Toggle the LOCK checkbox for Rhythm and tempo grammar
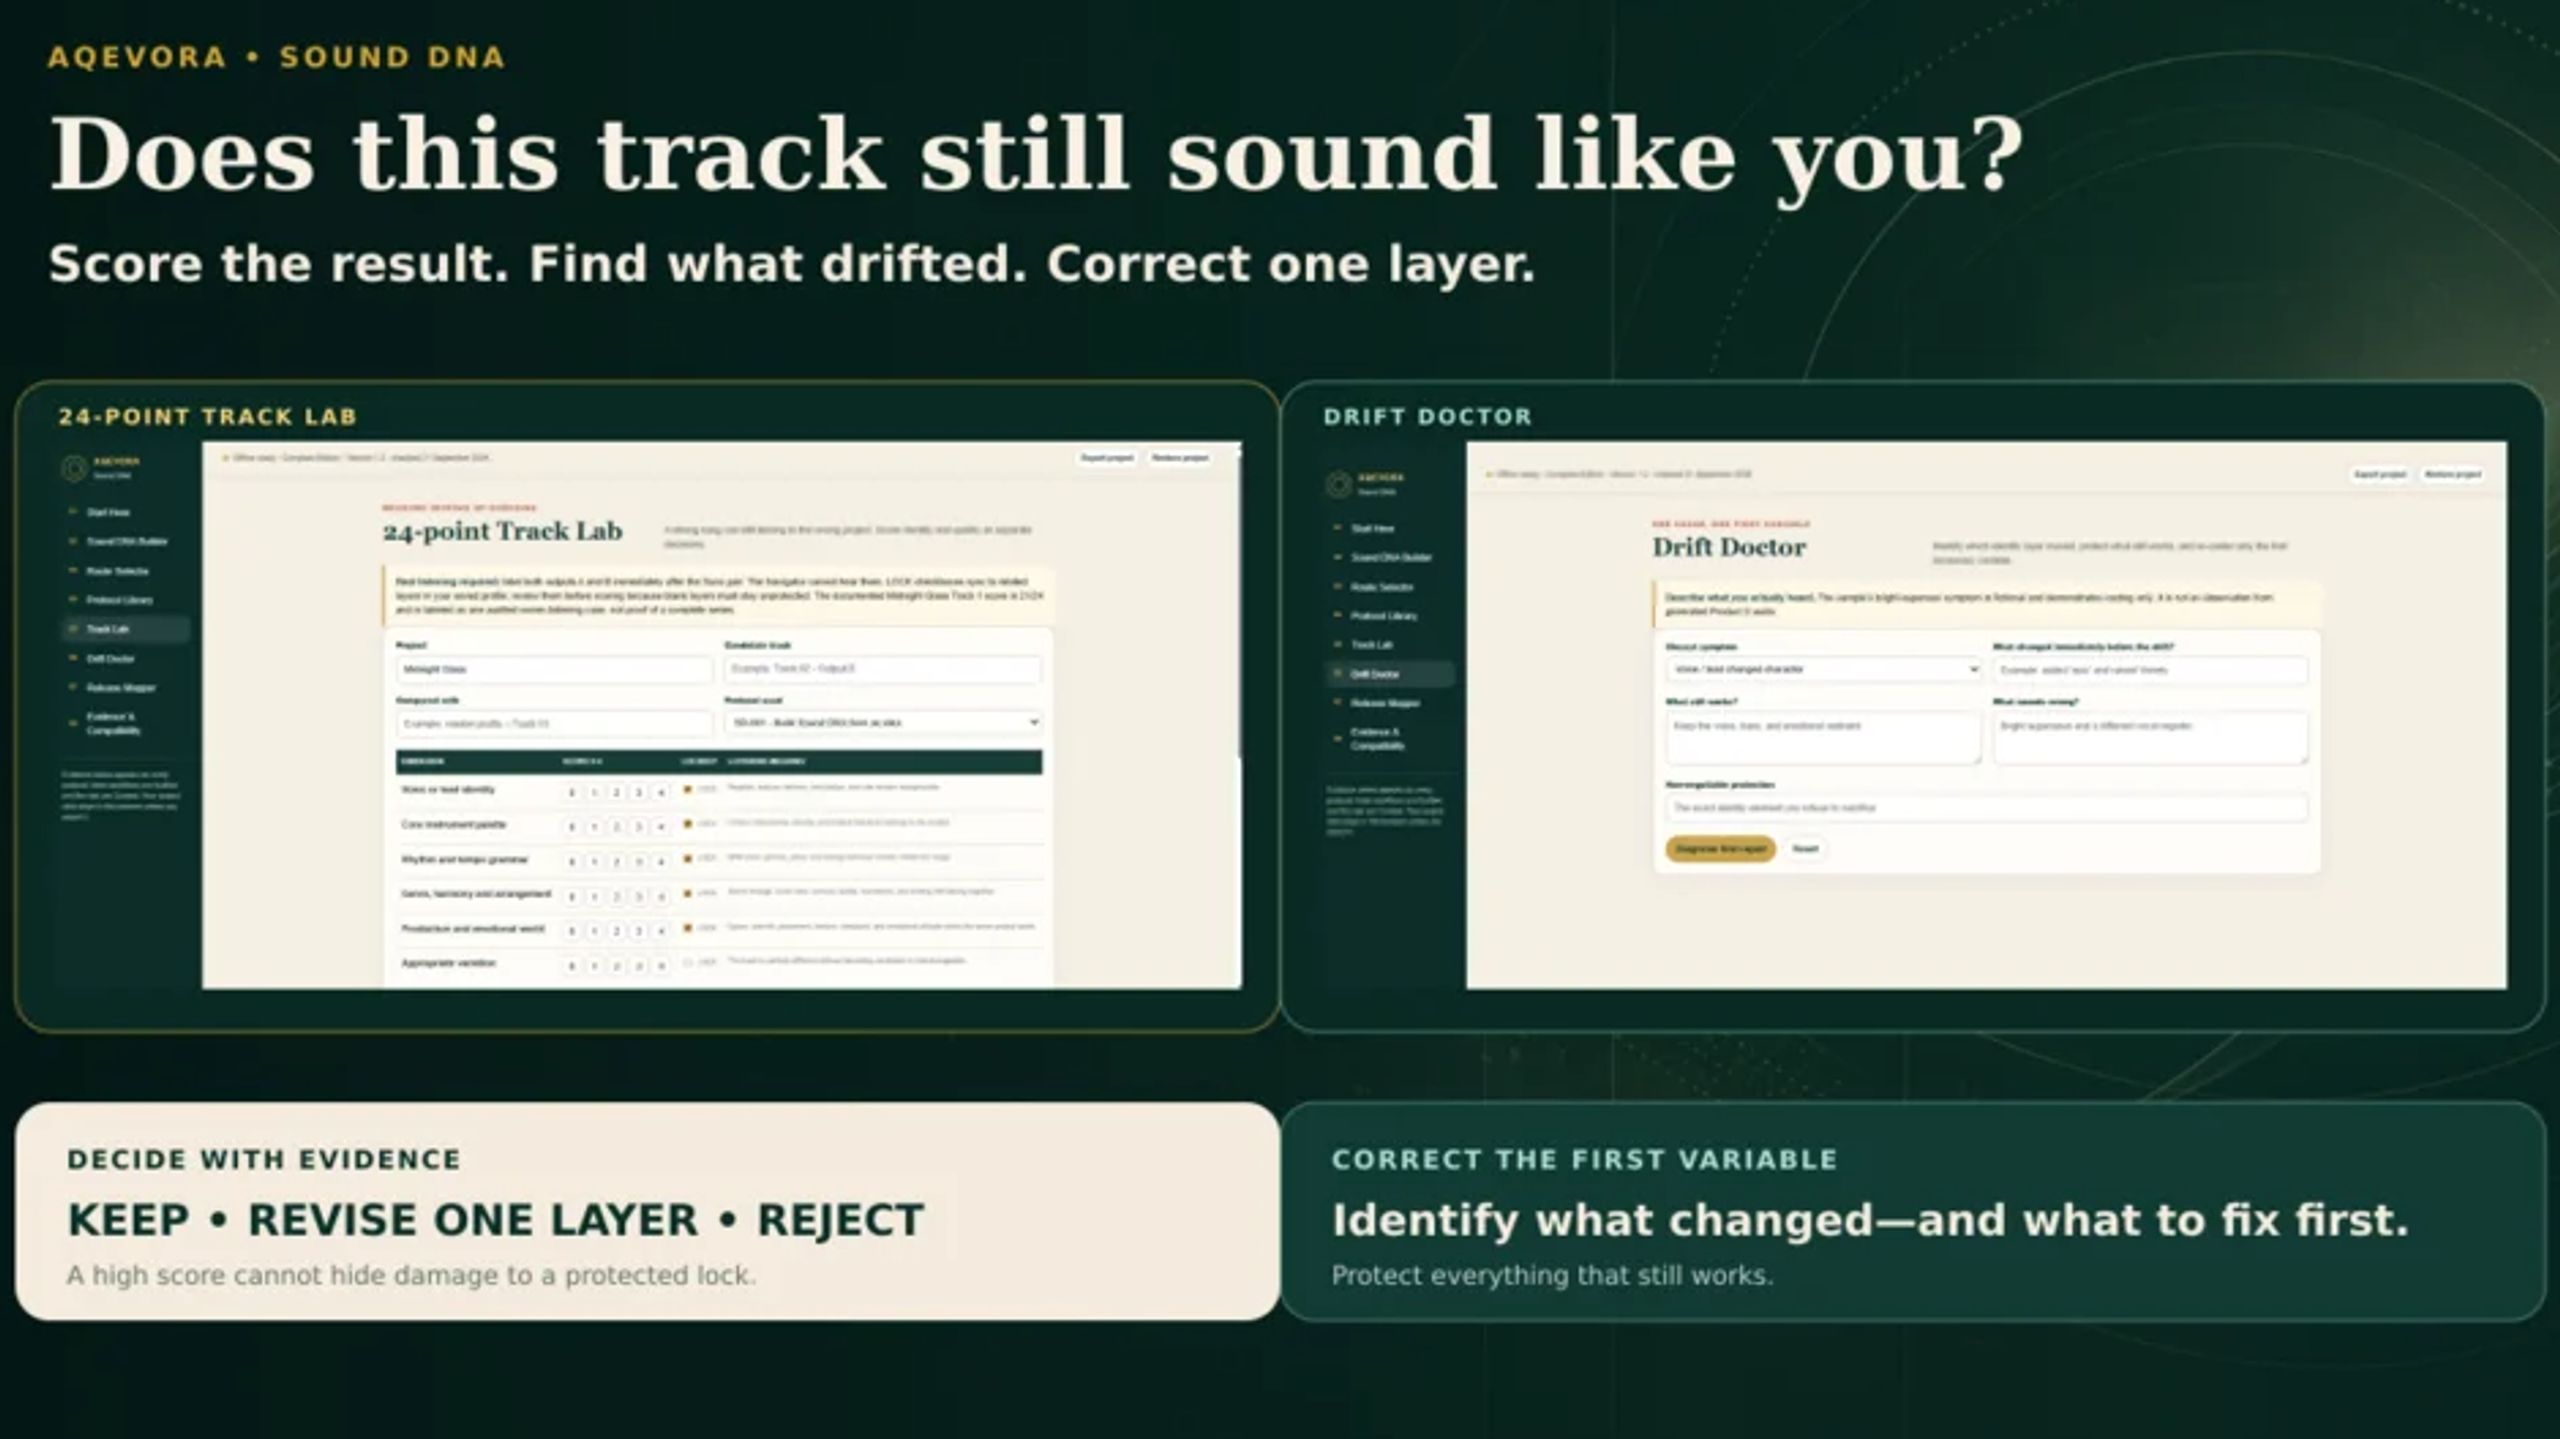The width and height of the screenshot is (2560, 1439). [687, 859]
